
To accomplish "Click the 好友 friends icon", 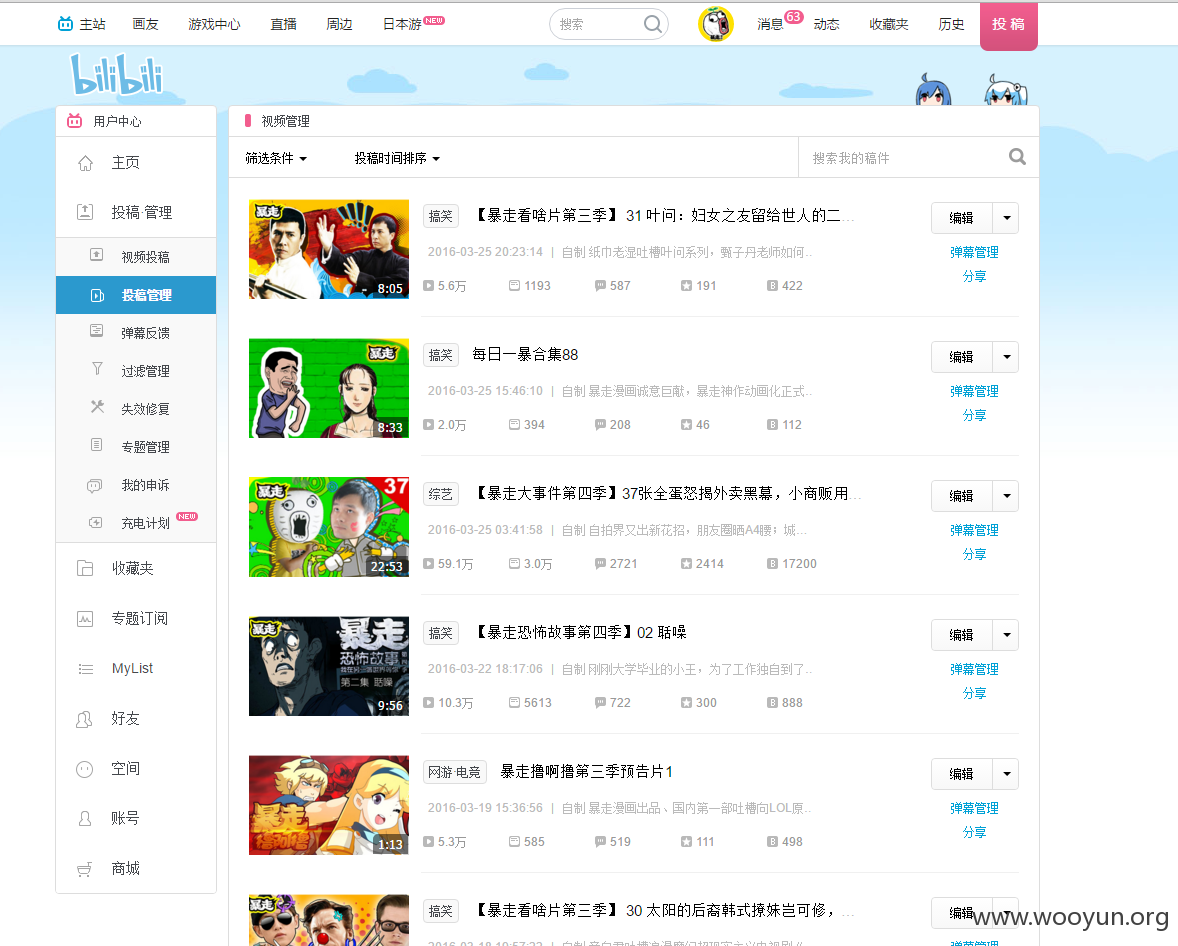I will (x=84, y=719).
